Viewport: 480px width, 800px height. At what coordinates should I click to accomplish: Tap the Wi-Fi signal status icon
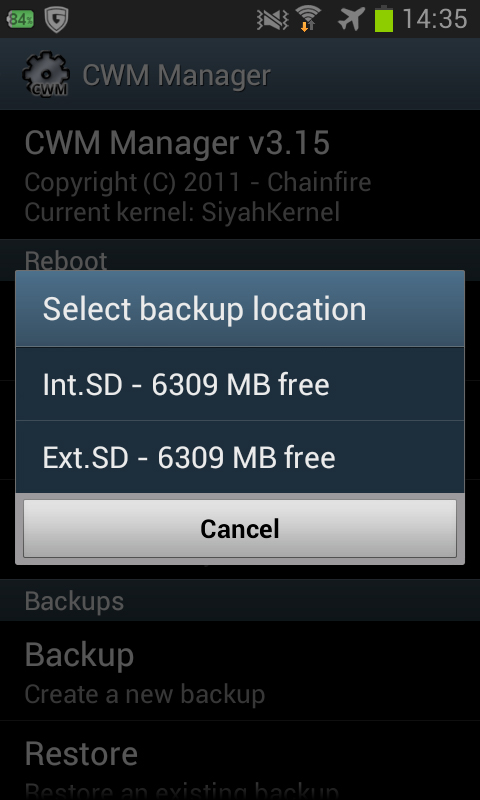(x=308, y=19)
